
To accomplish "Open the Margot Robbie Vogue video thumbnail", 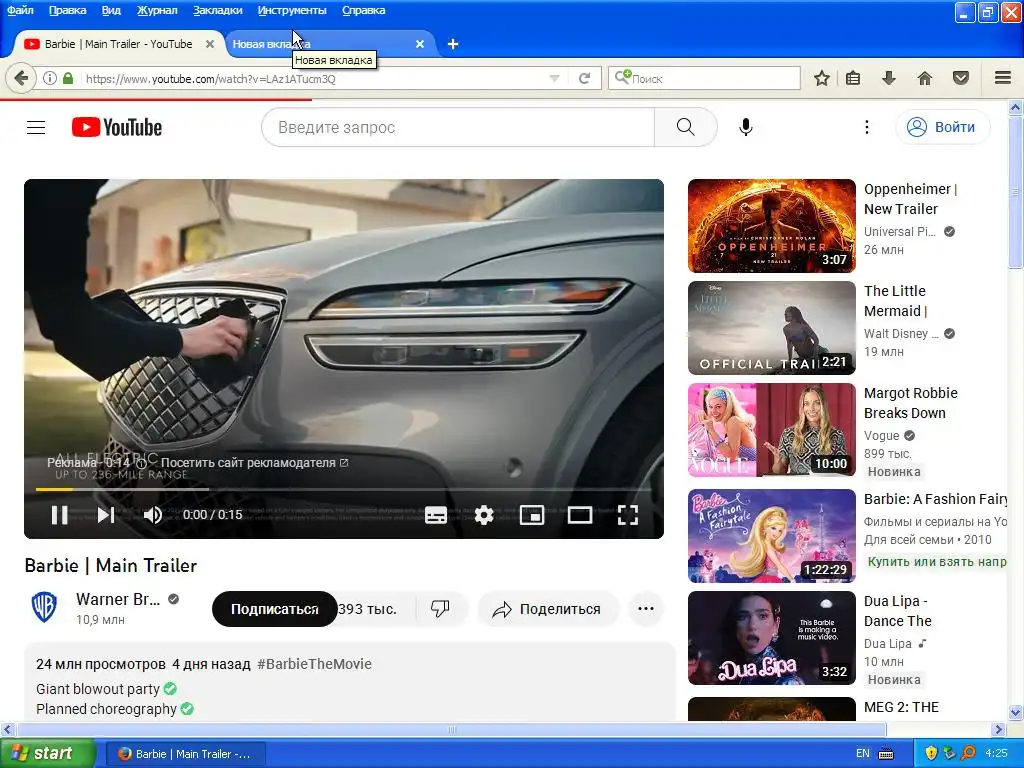I will [x=771, y=430].
